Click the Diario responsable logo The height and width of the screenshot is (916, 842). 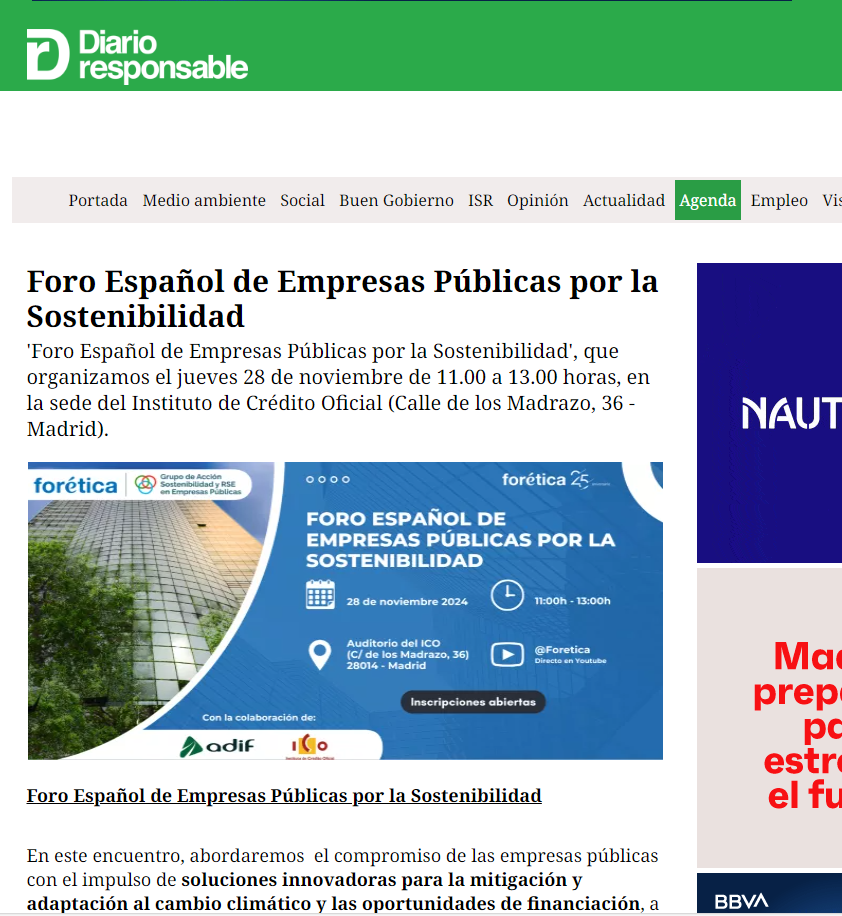137,54
